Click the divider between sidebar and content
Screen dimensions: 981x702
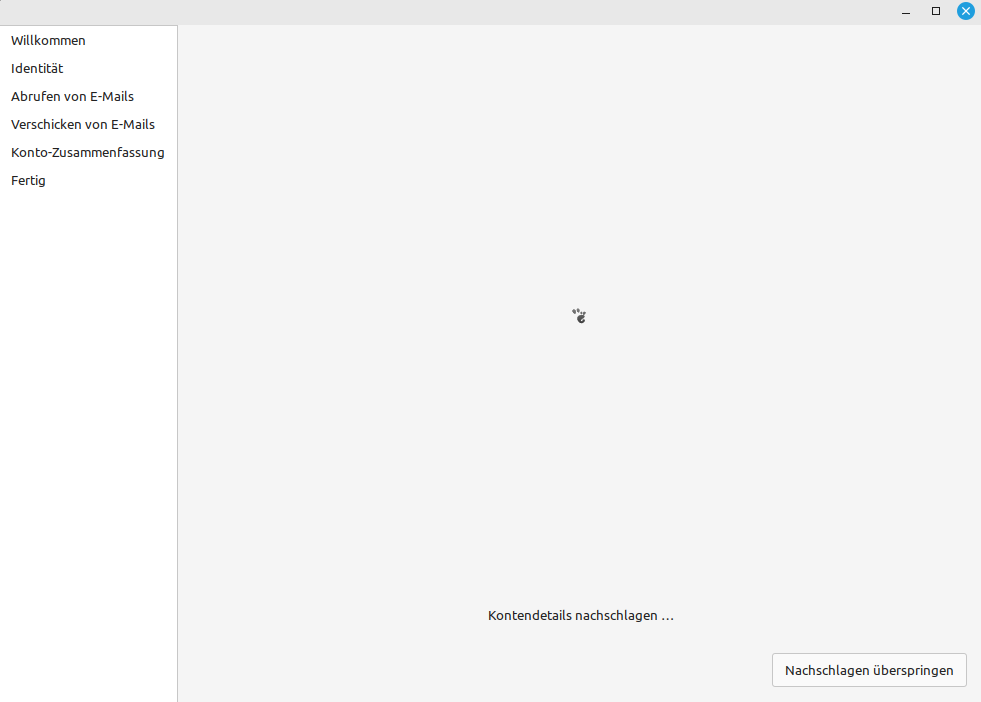click(x=178, y=400)
